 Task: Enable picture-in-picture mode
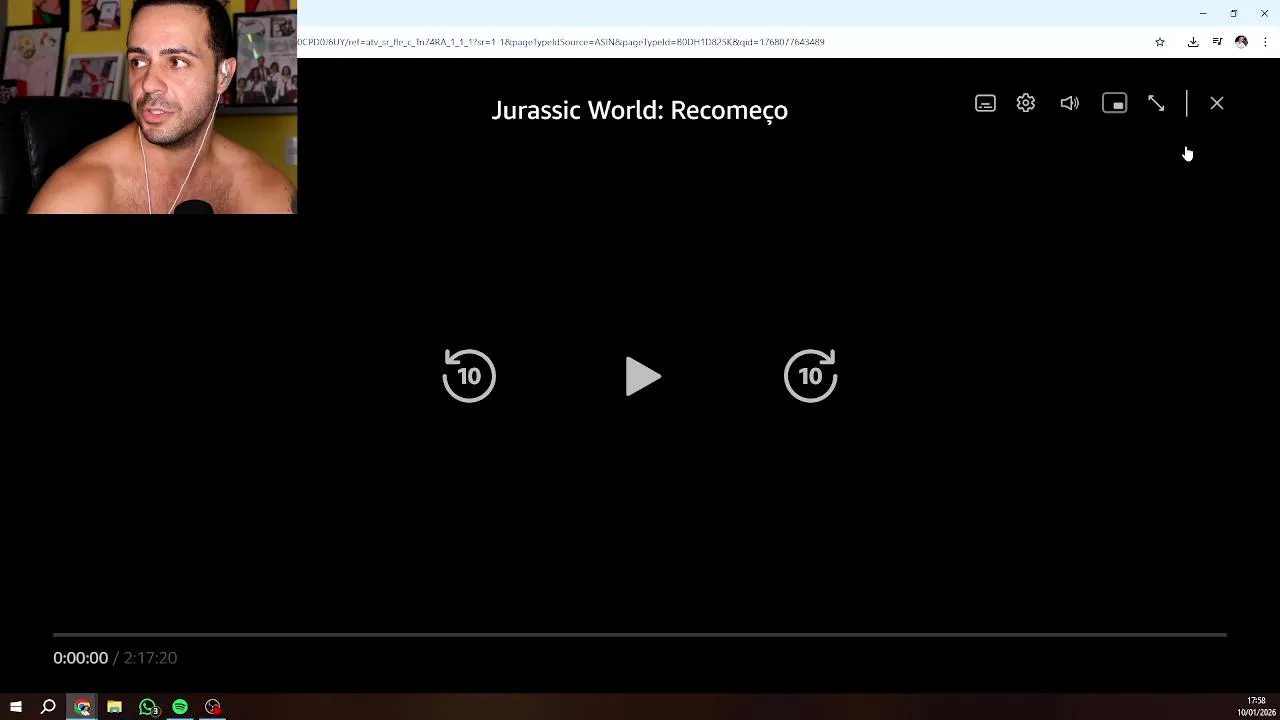tap(1114, 103)
